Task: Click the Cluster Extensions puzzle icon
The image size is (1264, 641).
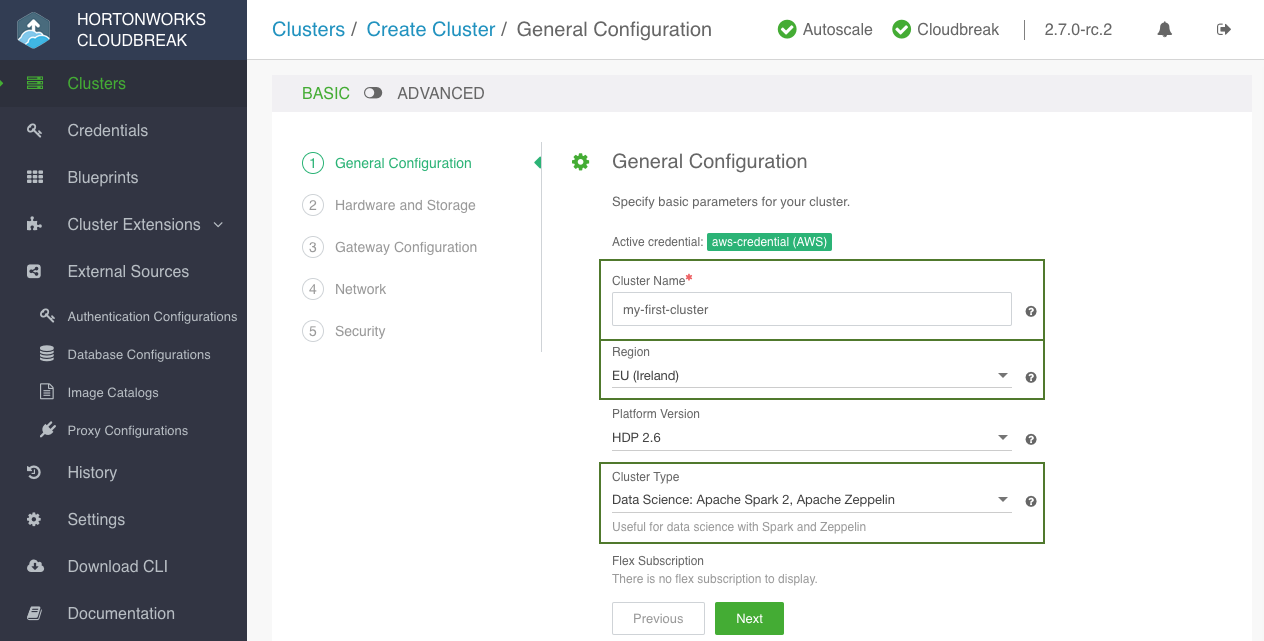Action: coord(35,224)
